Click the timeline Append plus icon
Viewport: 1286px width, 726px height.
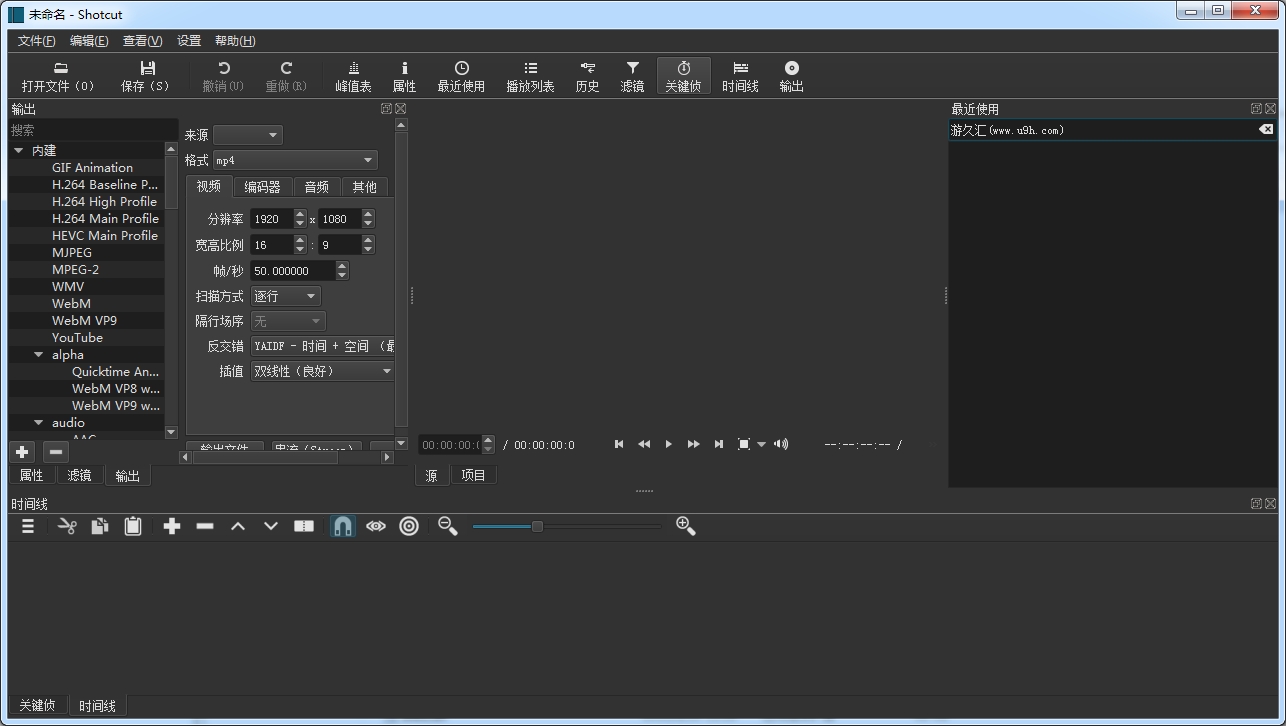pyautogui.click(x=172, y=526)
